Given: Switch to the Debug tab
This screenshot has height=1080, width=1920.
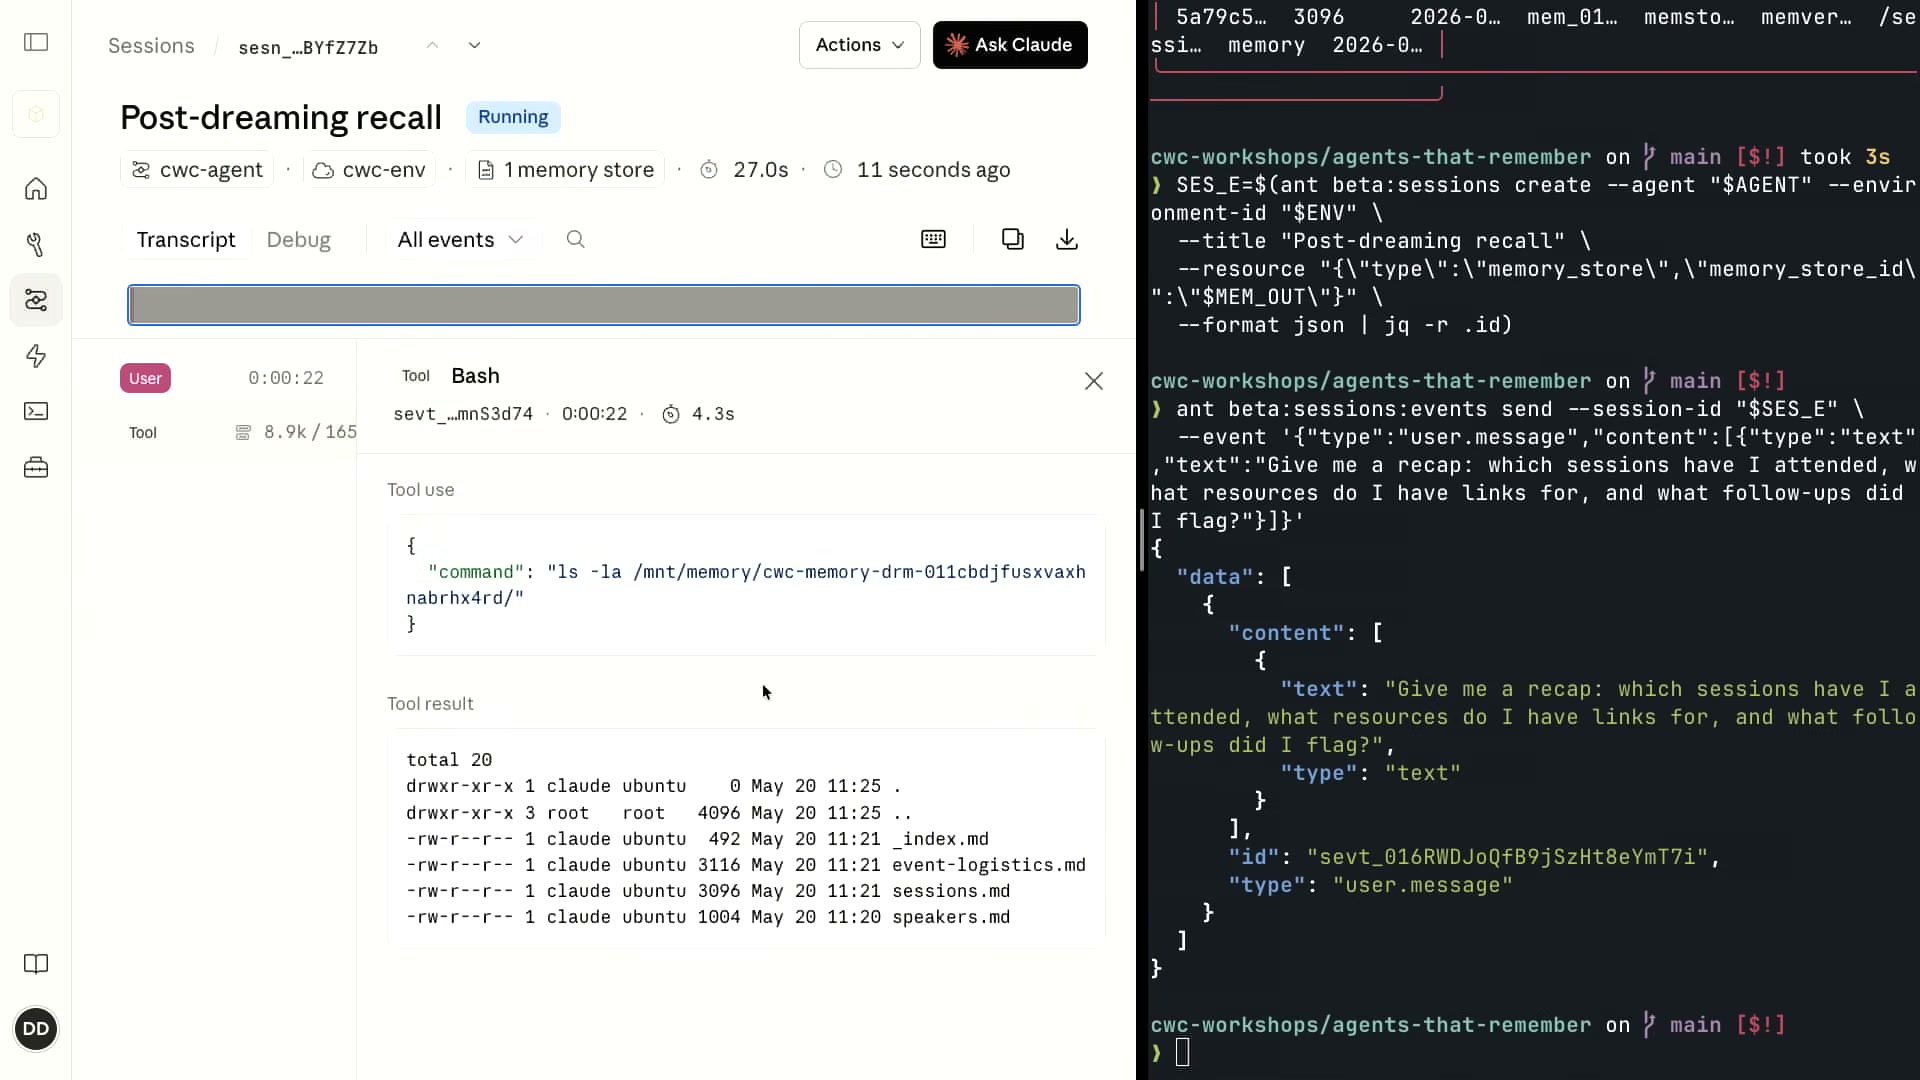Looking at the screenshot, I should [298, 240].
